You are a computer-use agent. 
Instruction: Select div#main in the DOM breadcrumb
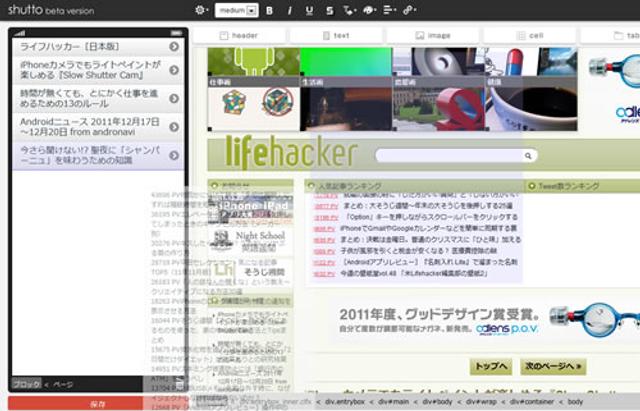pos(393,402)
